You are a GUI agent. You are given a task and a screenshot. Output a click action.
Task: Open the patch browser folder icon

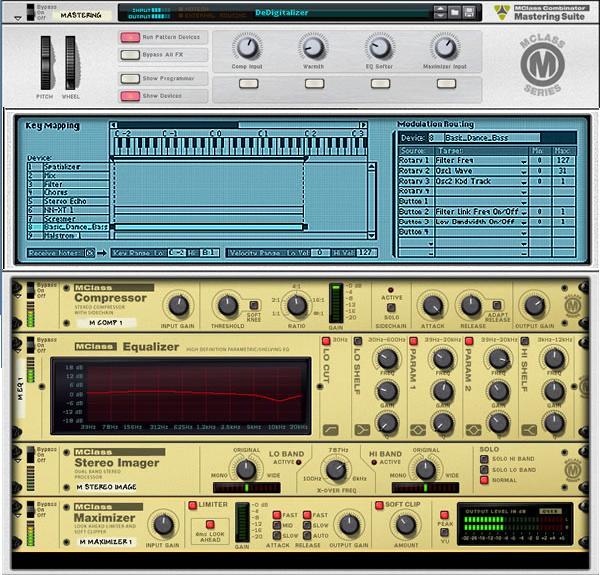[455, 12]
